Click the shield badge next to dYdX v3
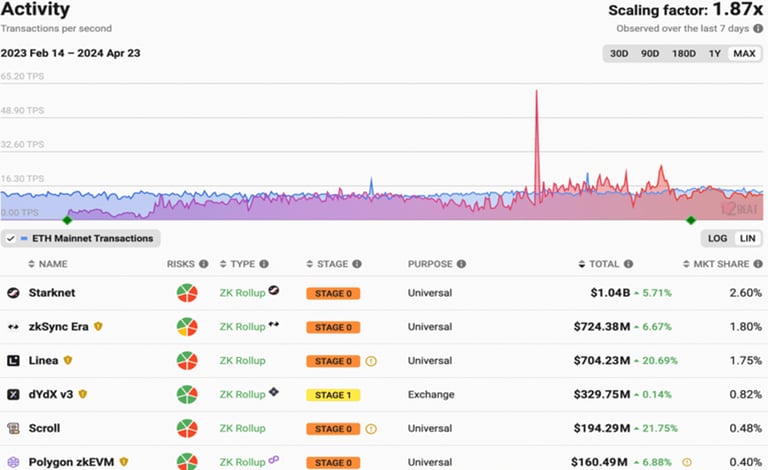This screenshot has width=768, height=470. (x=83, y=394)
